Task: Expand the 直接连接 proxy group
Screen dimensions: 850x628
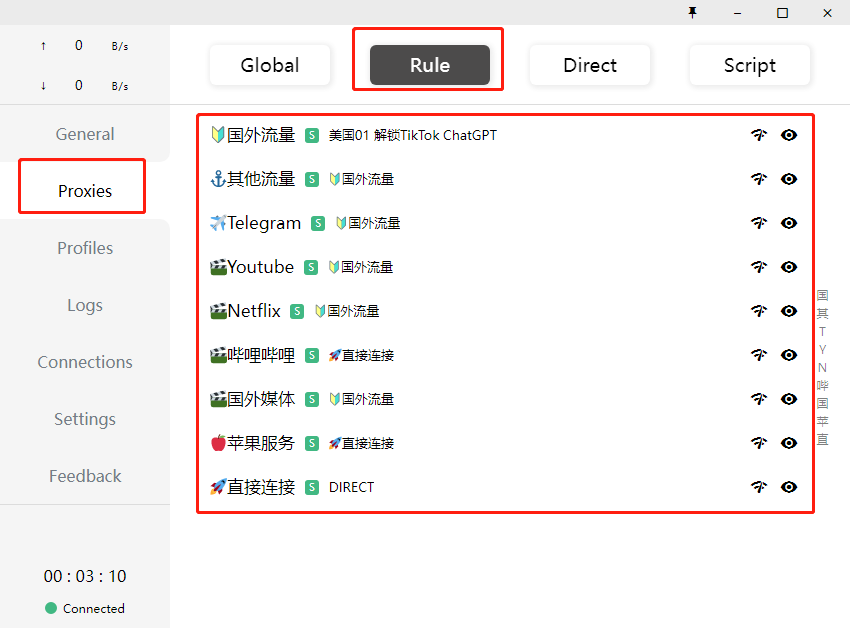Action: coord(504,487)
